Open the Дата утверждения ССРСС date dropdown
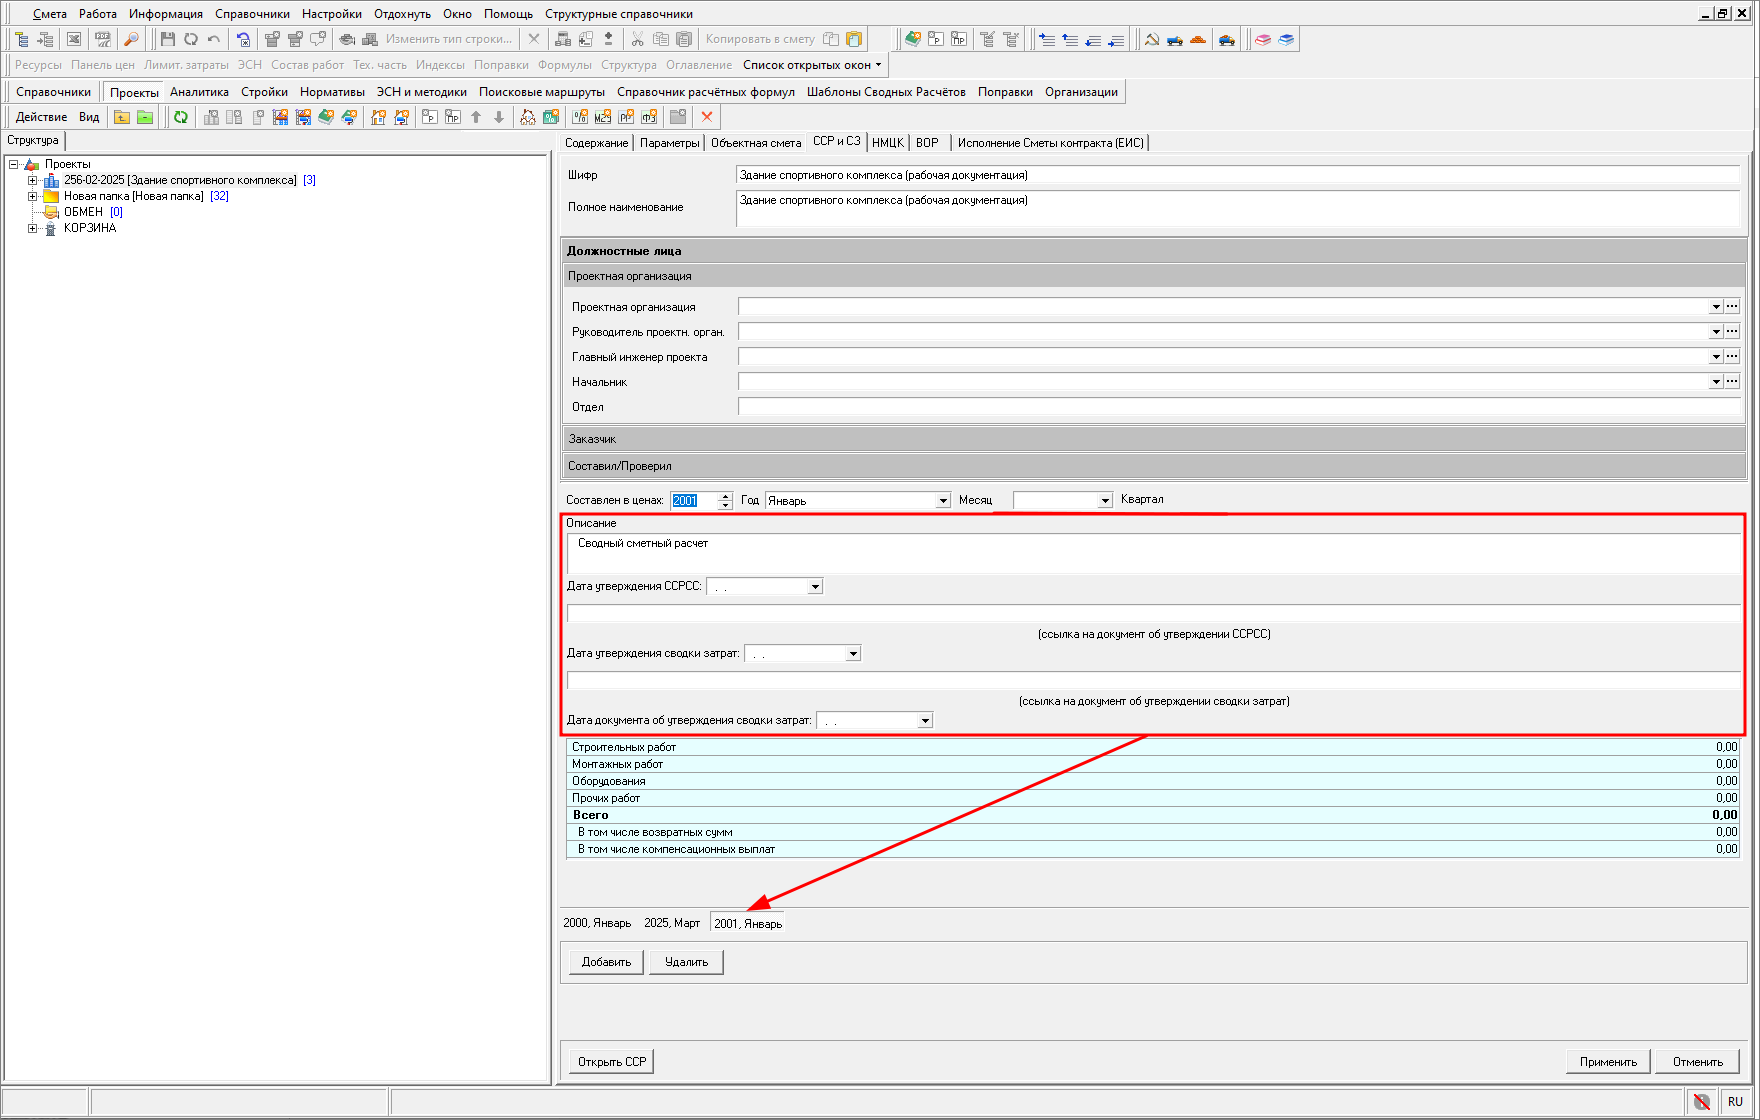 click(815, 587)
